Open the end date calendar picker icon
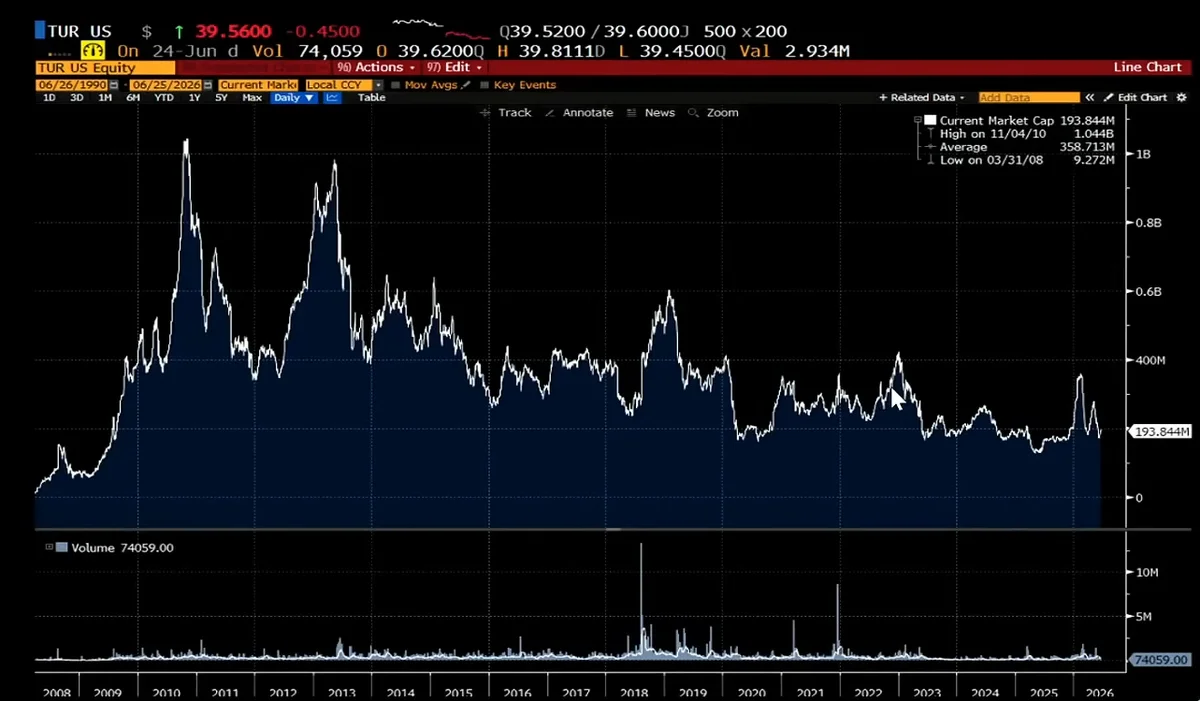 [x=208, y=85]
